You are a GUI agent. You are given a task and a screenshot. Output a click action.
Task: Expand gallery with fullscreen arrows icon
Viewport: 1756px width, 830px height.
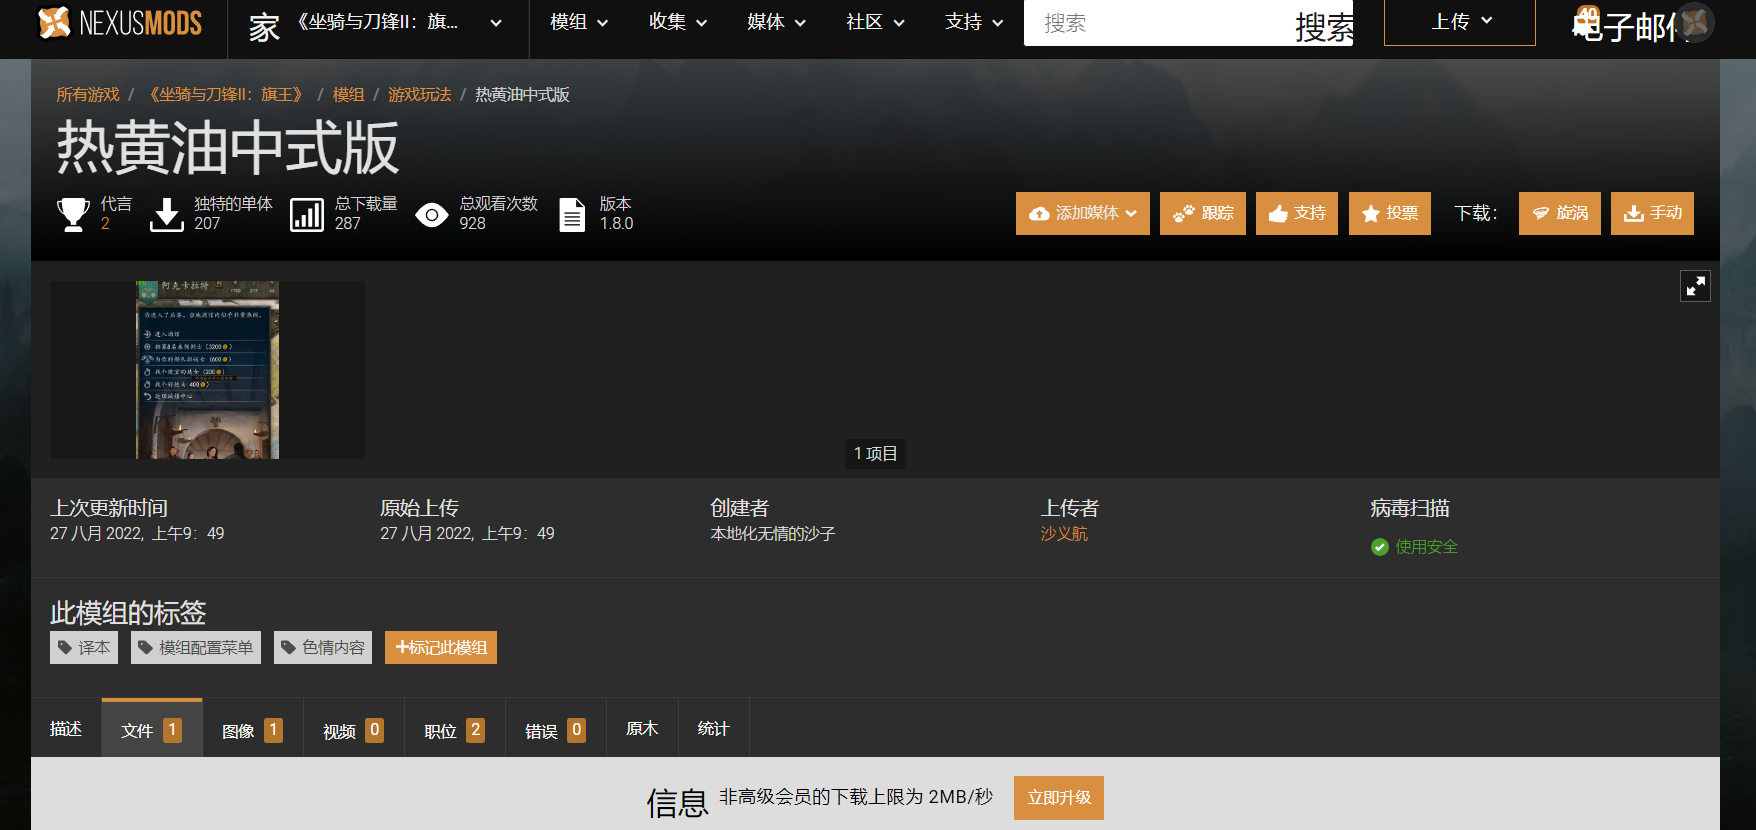coord(1695,286)
